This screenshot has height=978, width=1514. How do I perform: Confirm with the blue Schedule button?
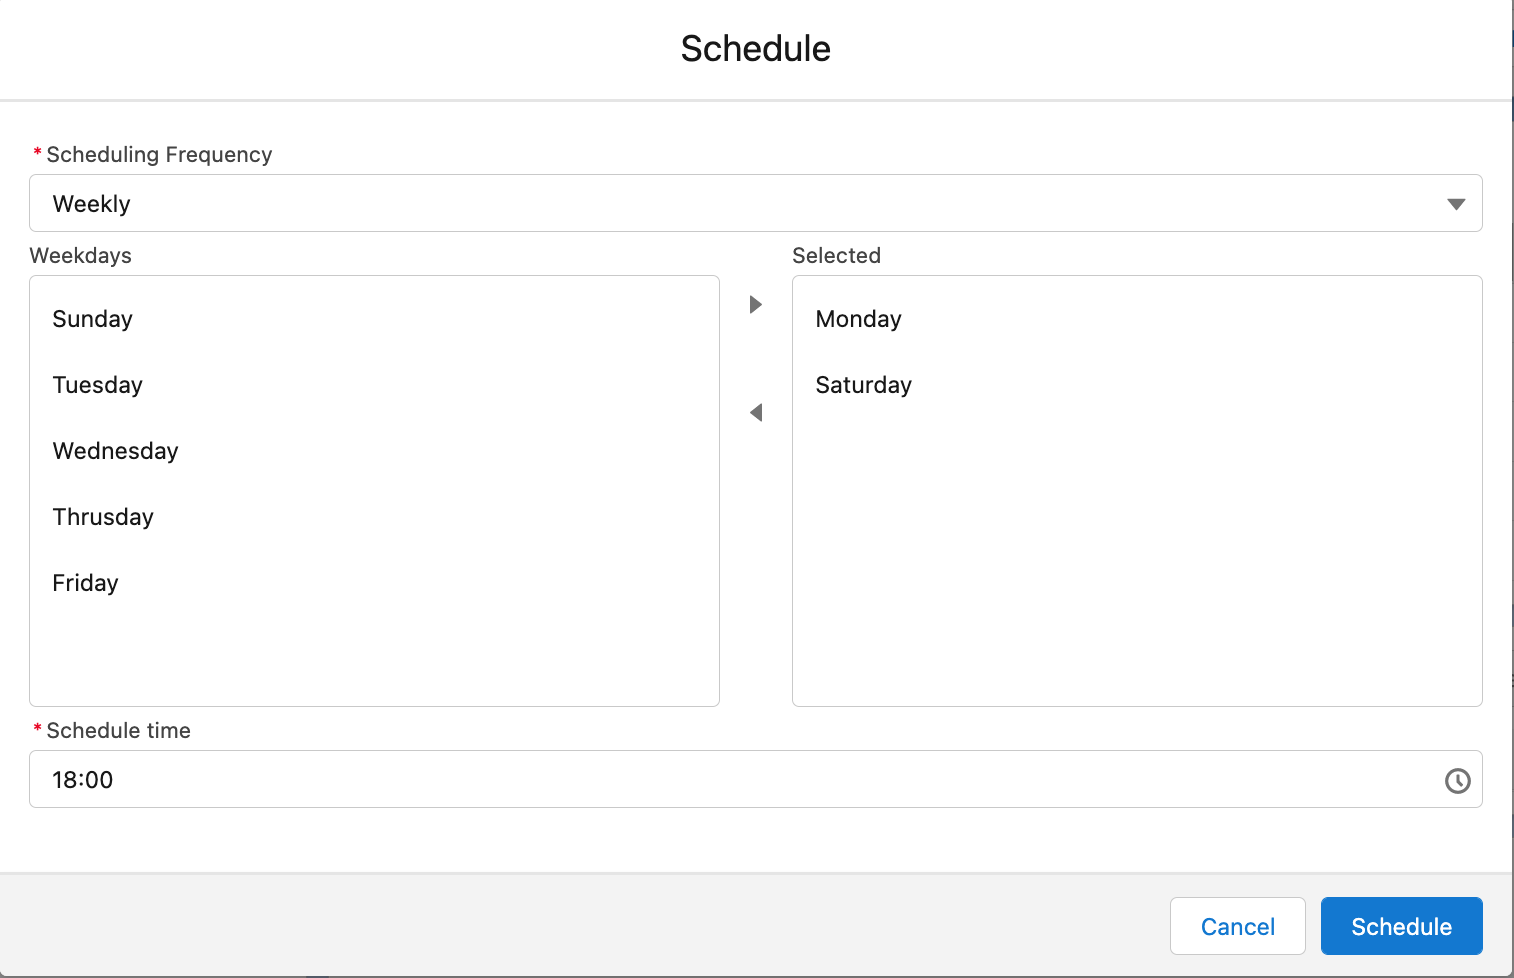(1401, 926)
